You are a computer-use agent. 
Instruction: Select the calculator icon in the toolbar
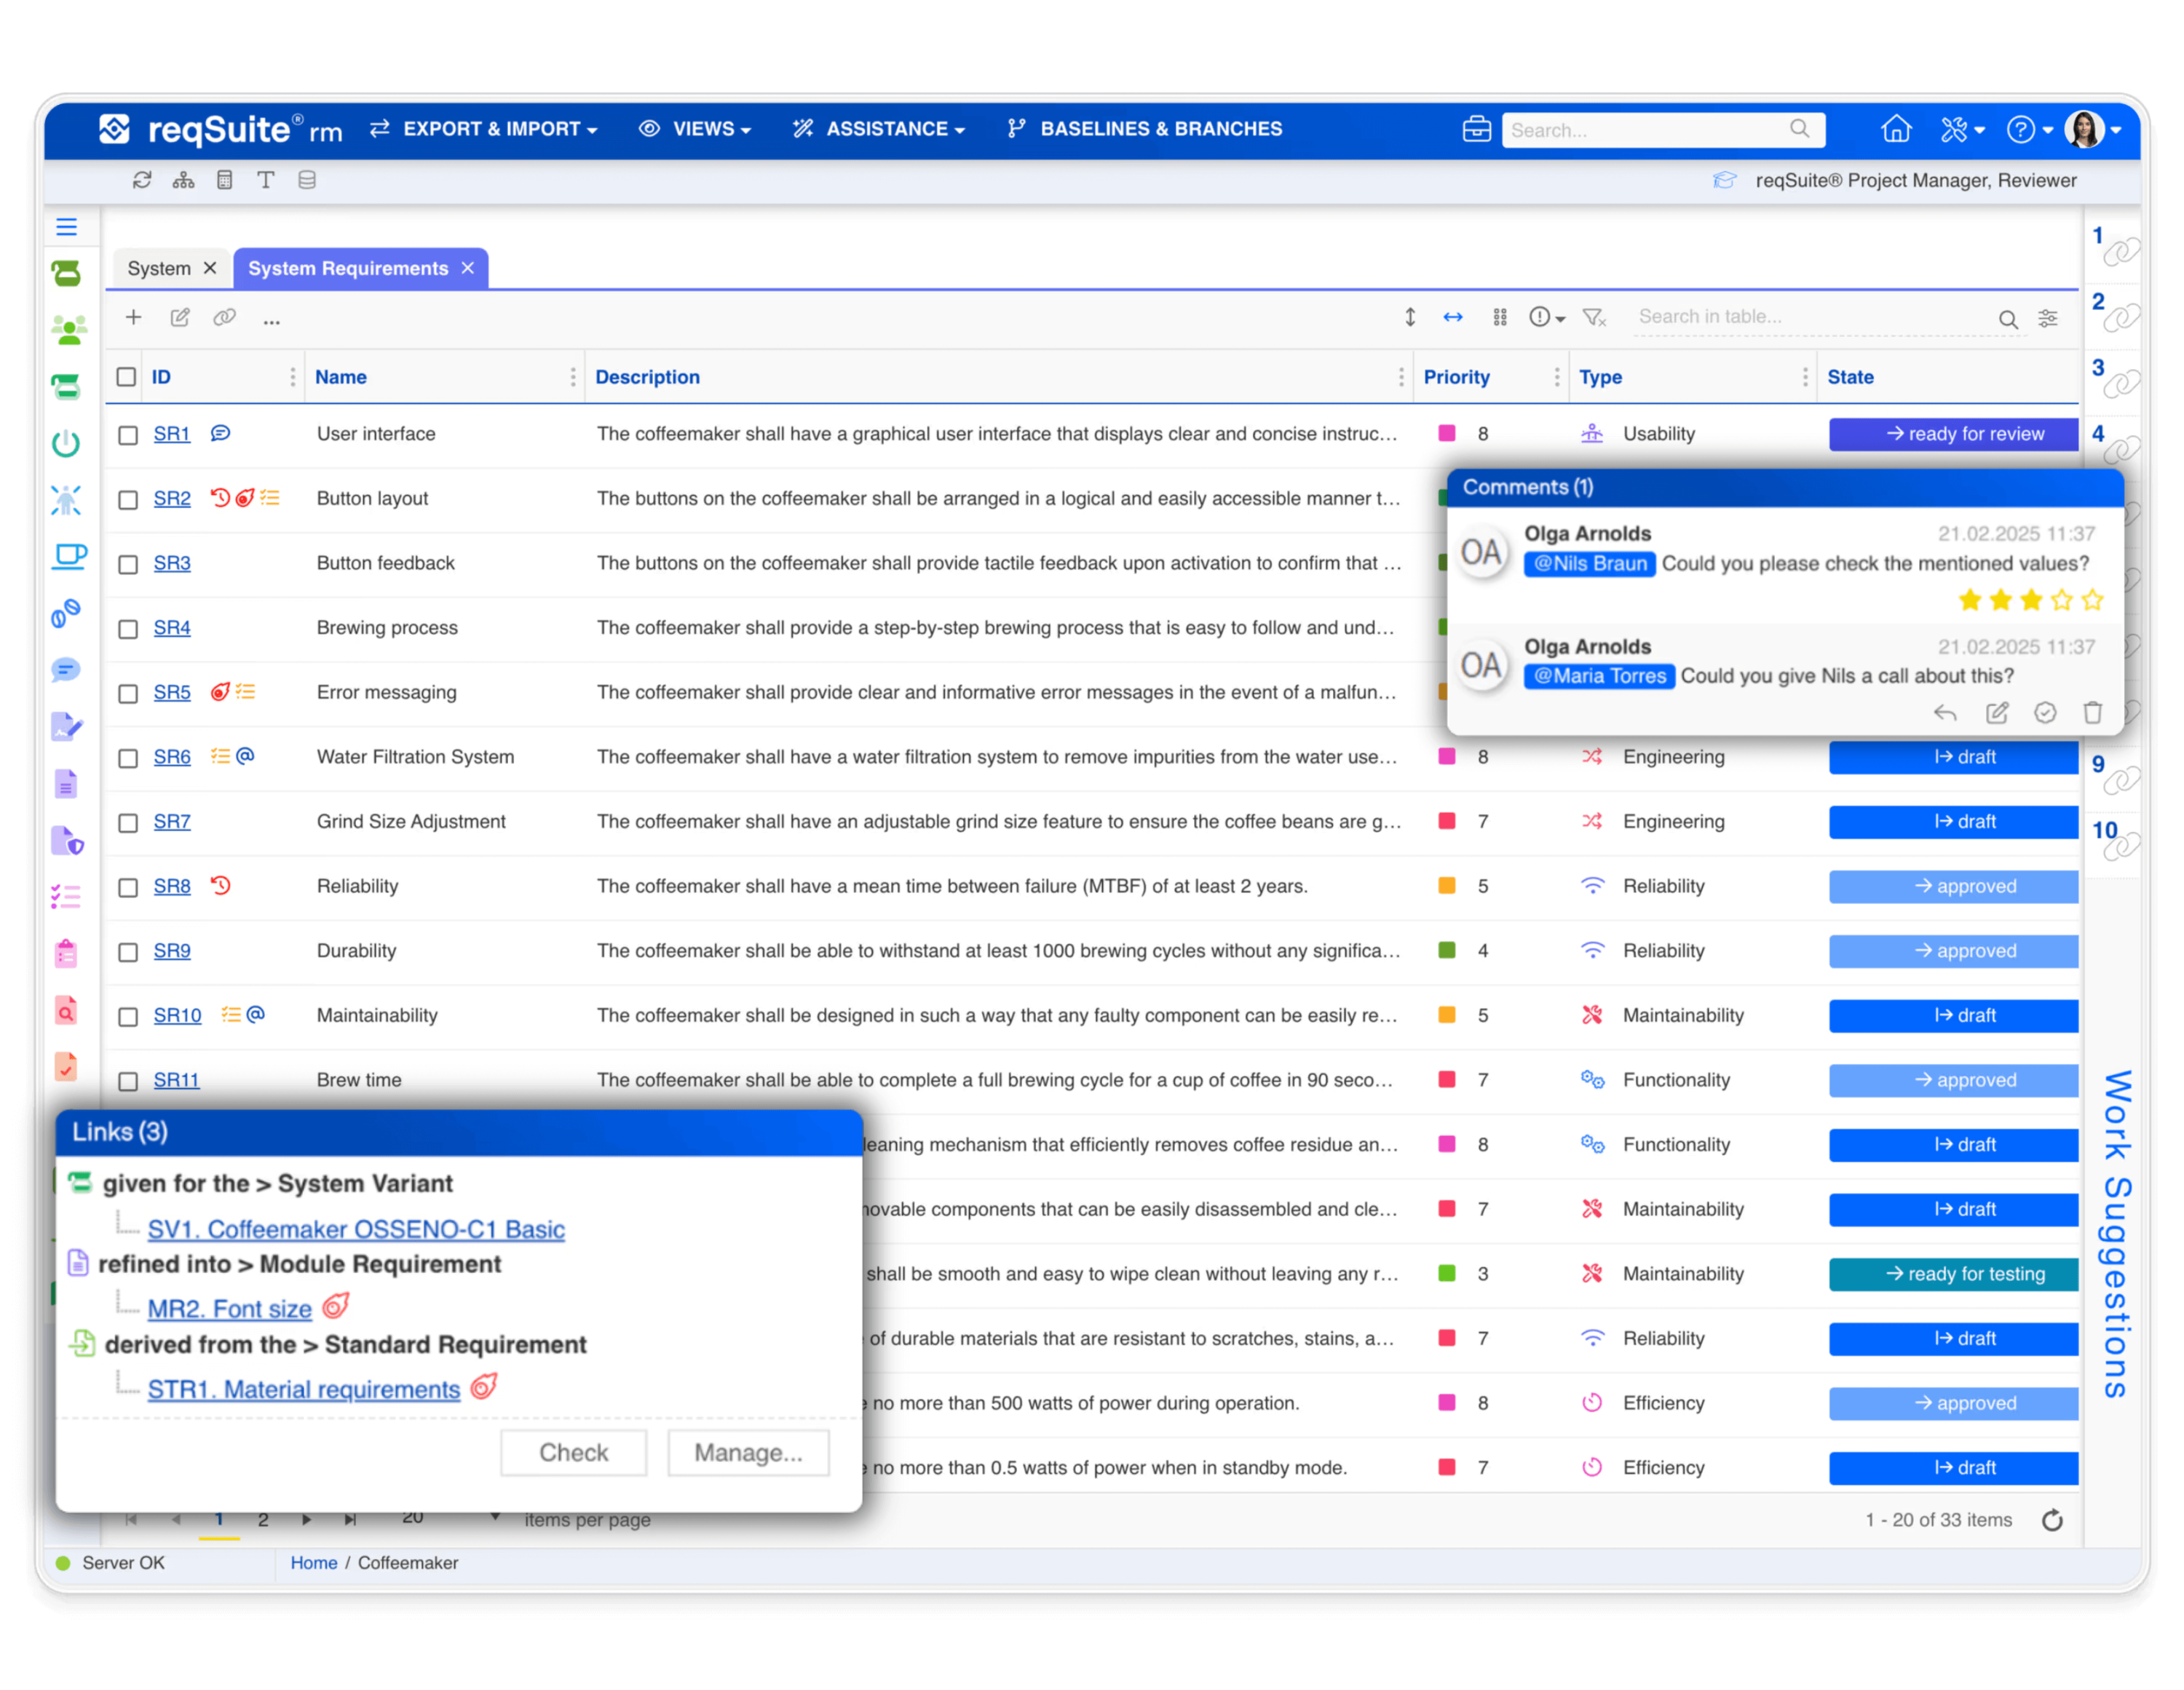[225, 180]
